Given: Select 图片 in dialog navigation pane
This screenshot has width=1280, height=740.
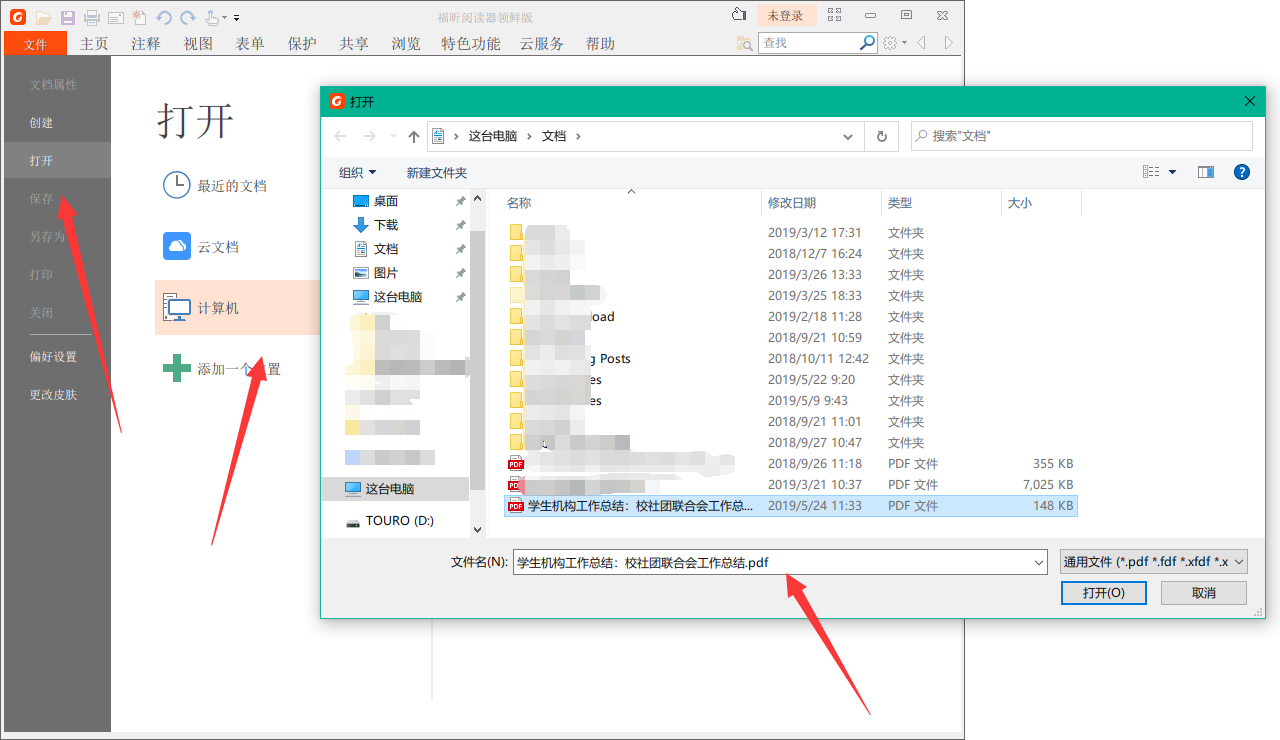Looking at the screenshot, I should (386, 273).
